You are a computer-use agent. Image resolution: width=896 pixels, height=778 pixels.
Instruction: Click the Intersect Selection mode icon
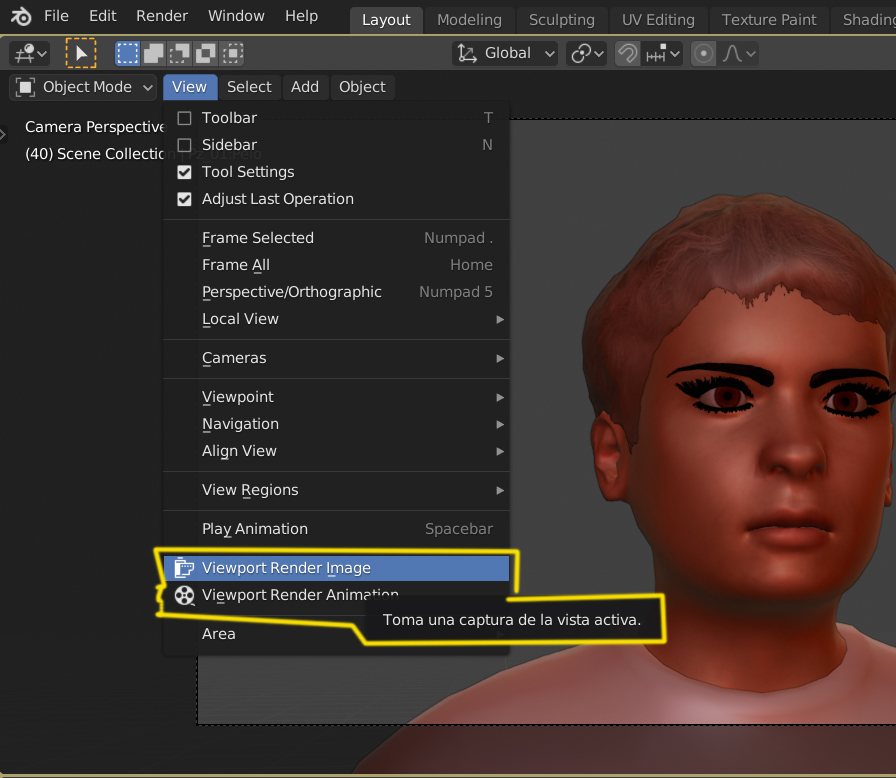[x=232, y=53]
